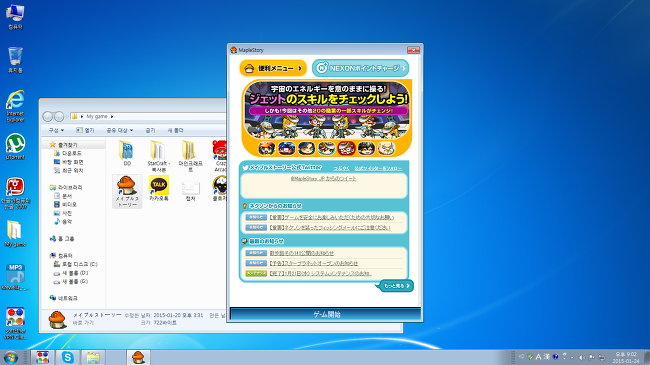Select the DD folder in Explorer
This screenshot has height=365, width=650.
127,153
